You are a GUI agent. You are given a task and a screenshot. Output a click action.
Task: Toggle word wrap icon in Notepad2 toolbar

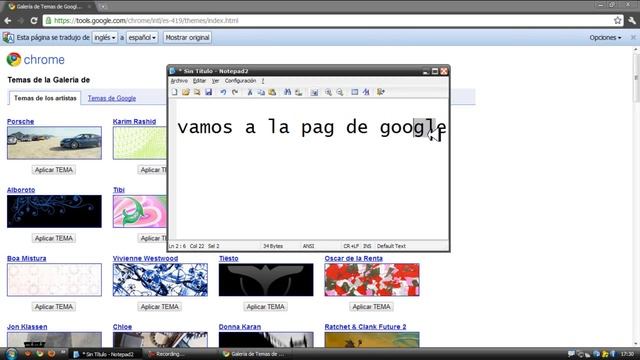pos(314,92)
